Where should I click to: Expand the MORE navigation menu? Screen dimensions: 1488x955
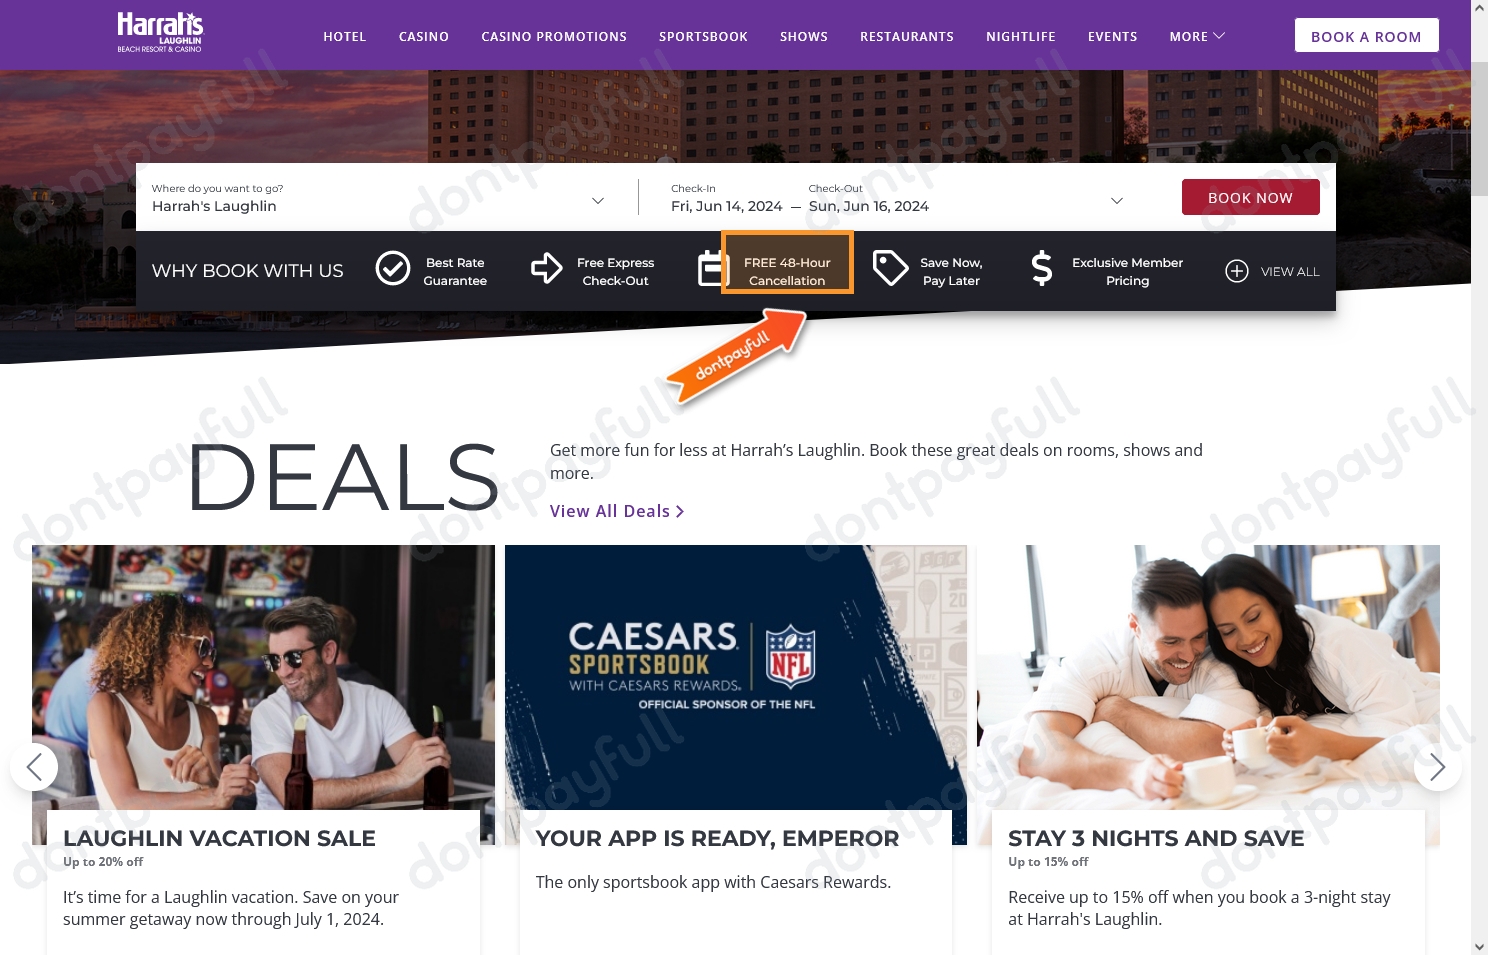(1197, 36)
